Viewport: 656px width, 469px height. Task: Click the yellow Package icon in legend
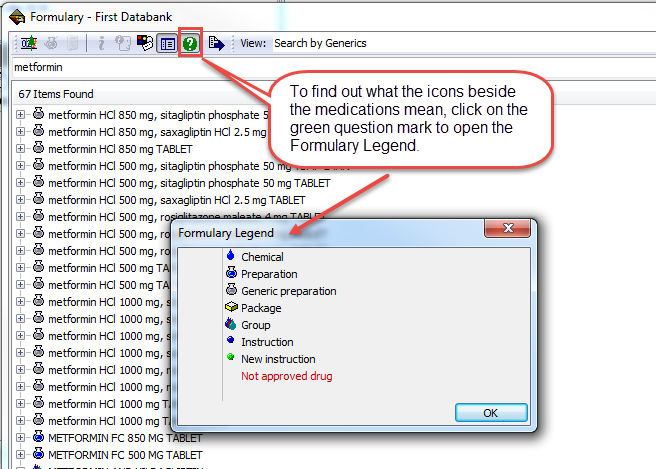(232, 308)
